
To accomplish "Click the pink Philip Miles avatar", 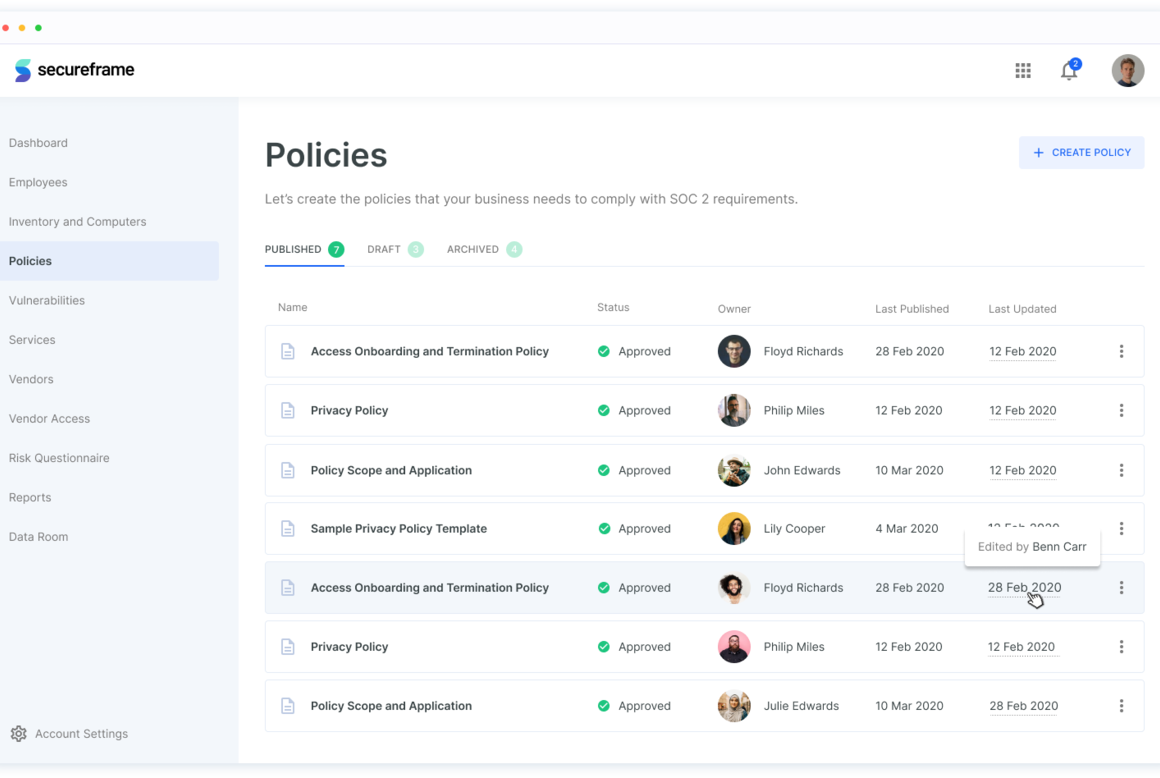I will tap(734, 647).
